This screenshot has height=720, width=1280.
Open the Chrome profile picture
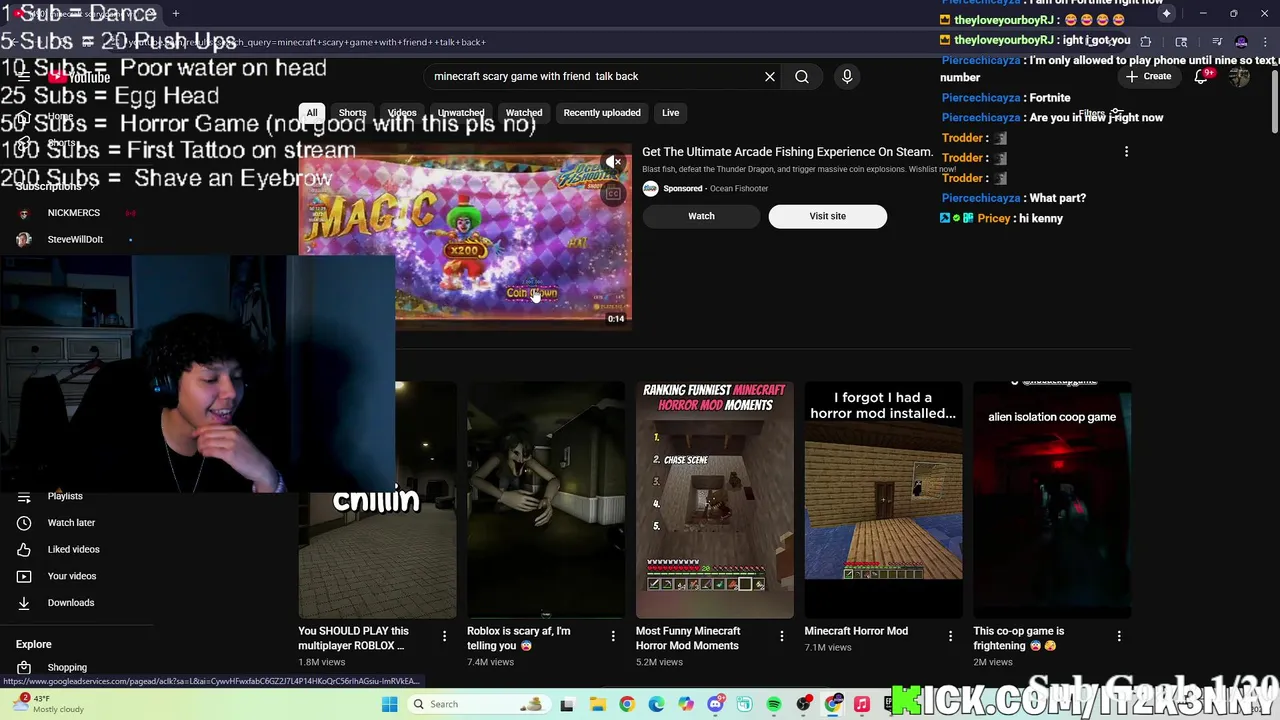1241,42
